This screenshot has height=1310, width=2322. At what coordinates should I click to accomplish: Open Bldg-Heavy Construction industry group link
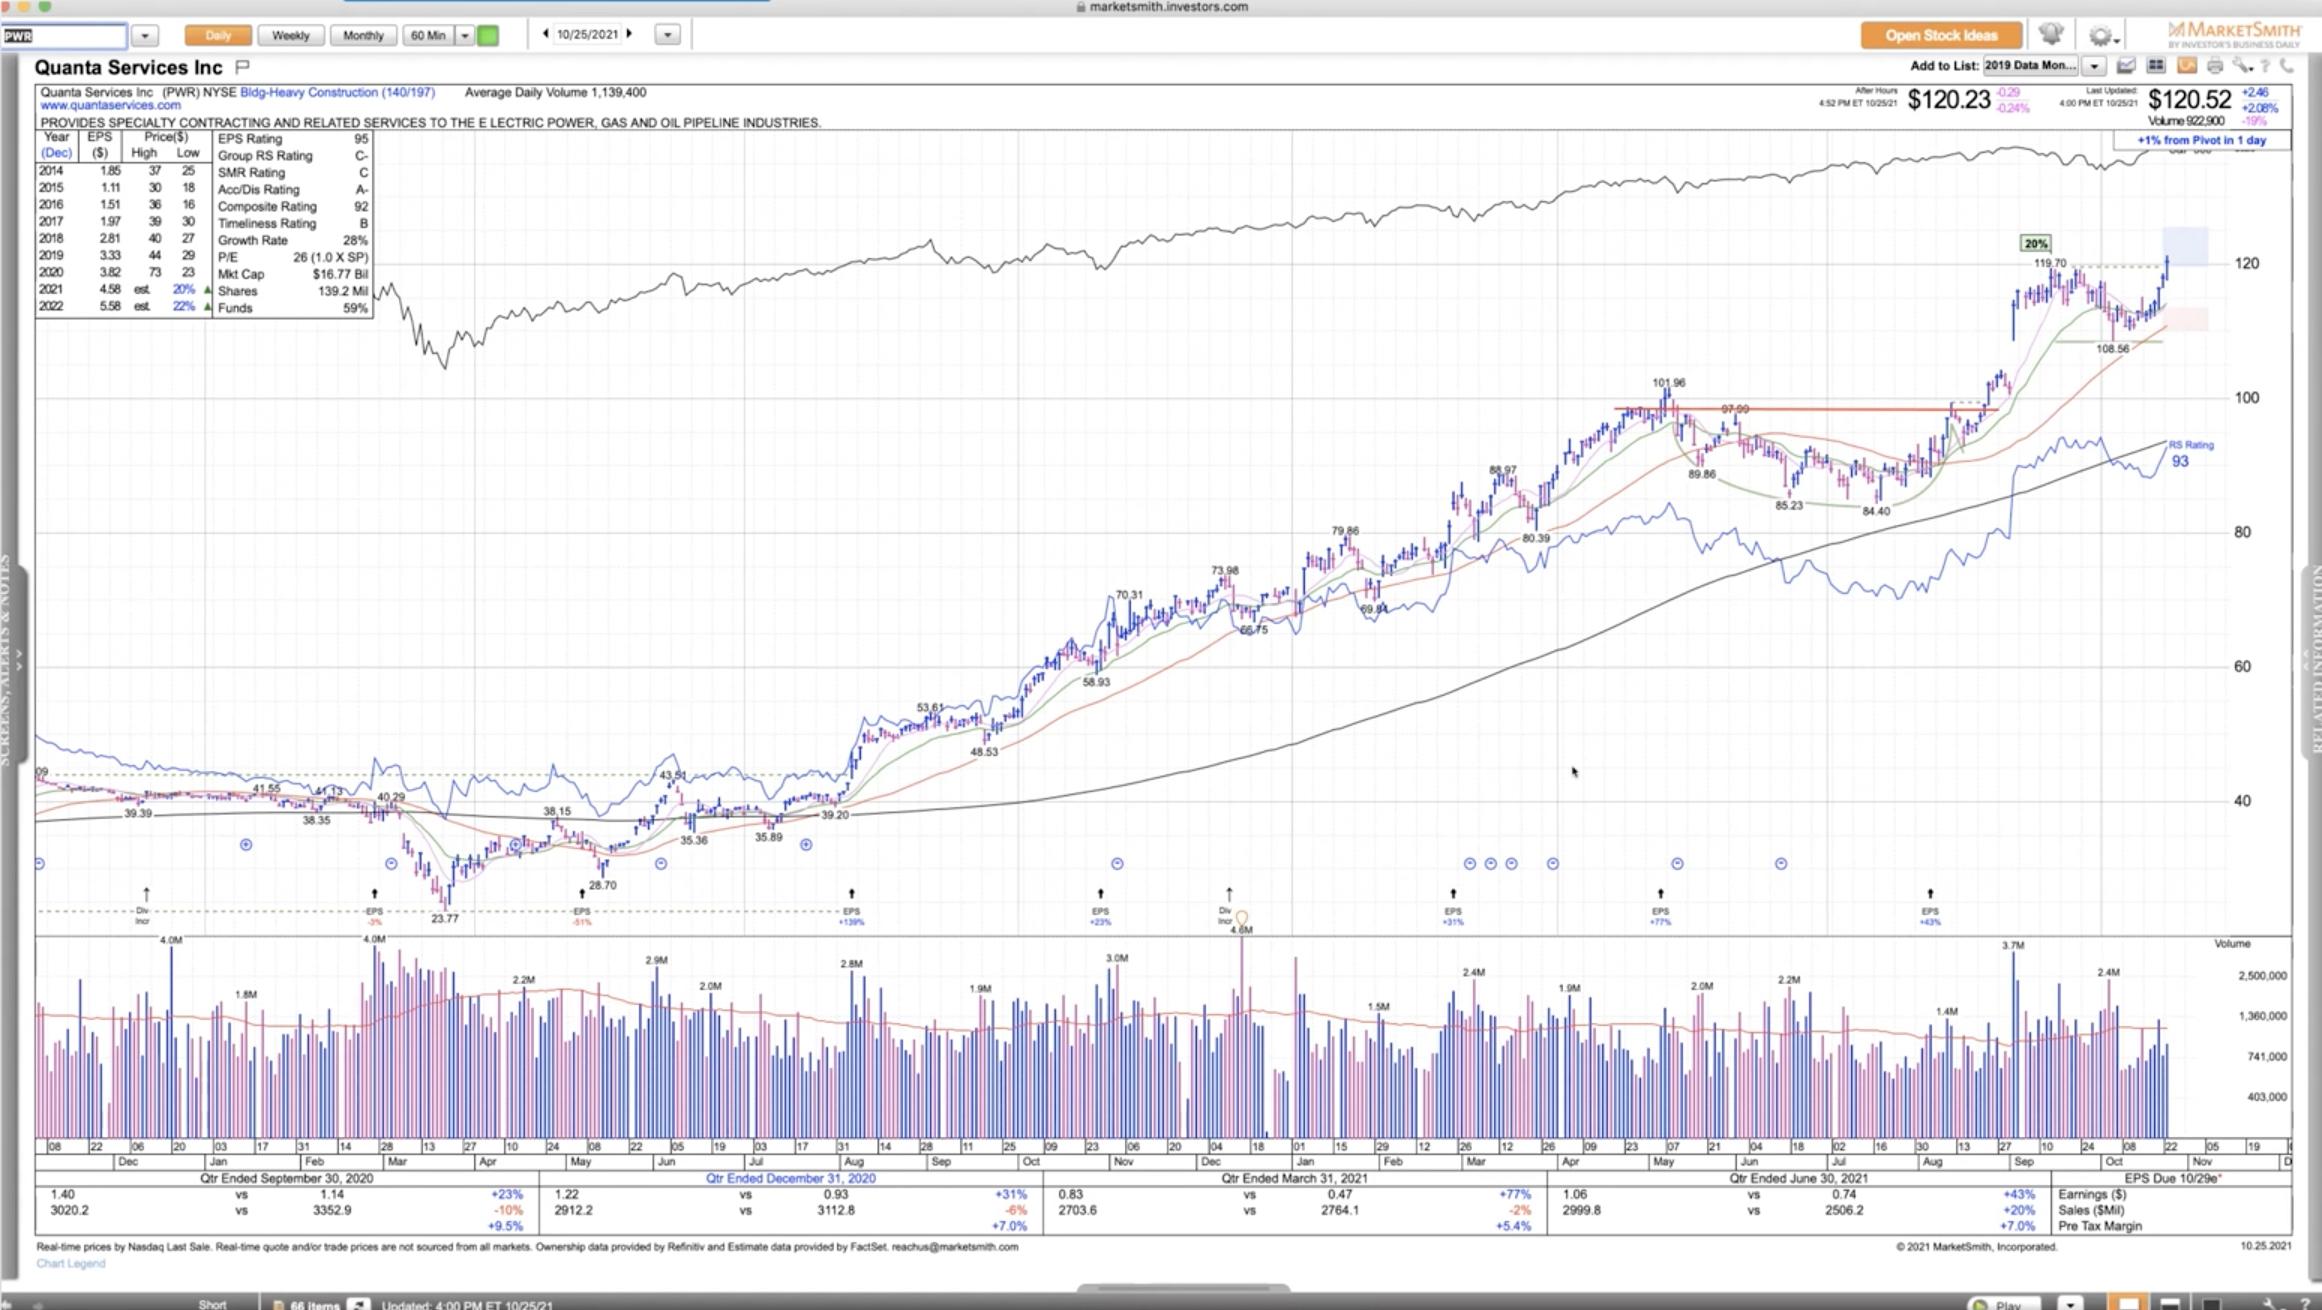pos(337,92)
